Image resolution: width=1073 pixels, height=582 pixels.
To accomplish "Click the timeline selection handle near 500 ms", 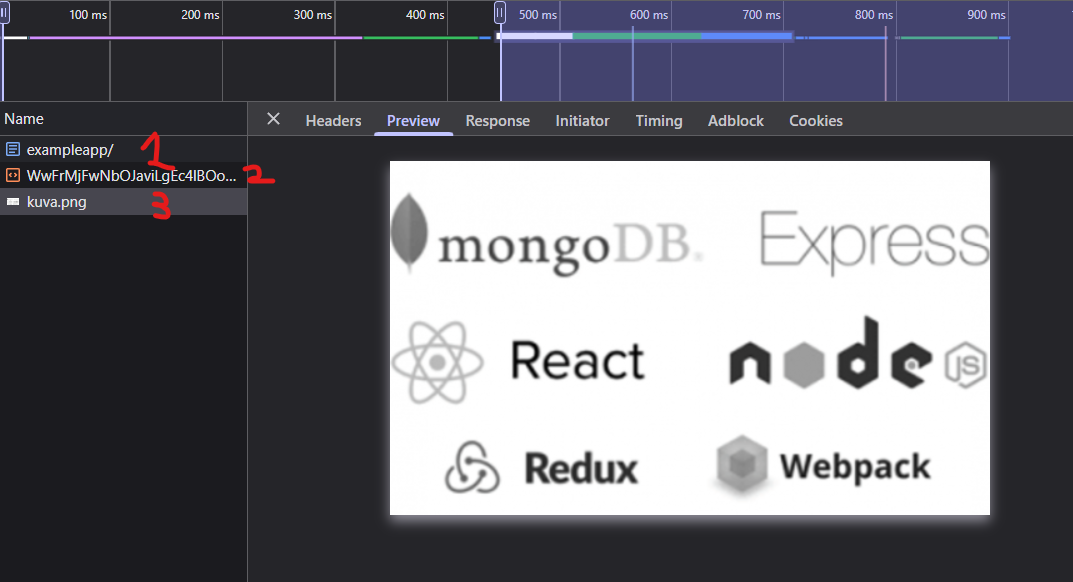I will [500, 12].
